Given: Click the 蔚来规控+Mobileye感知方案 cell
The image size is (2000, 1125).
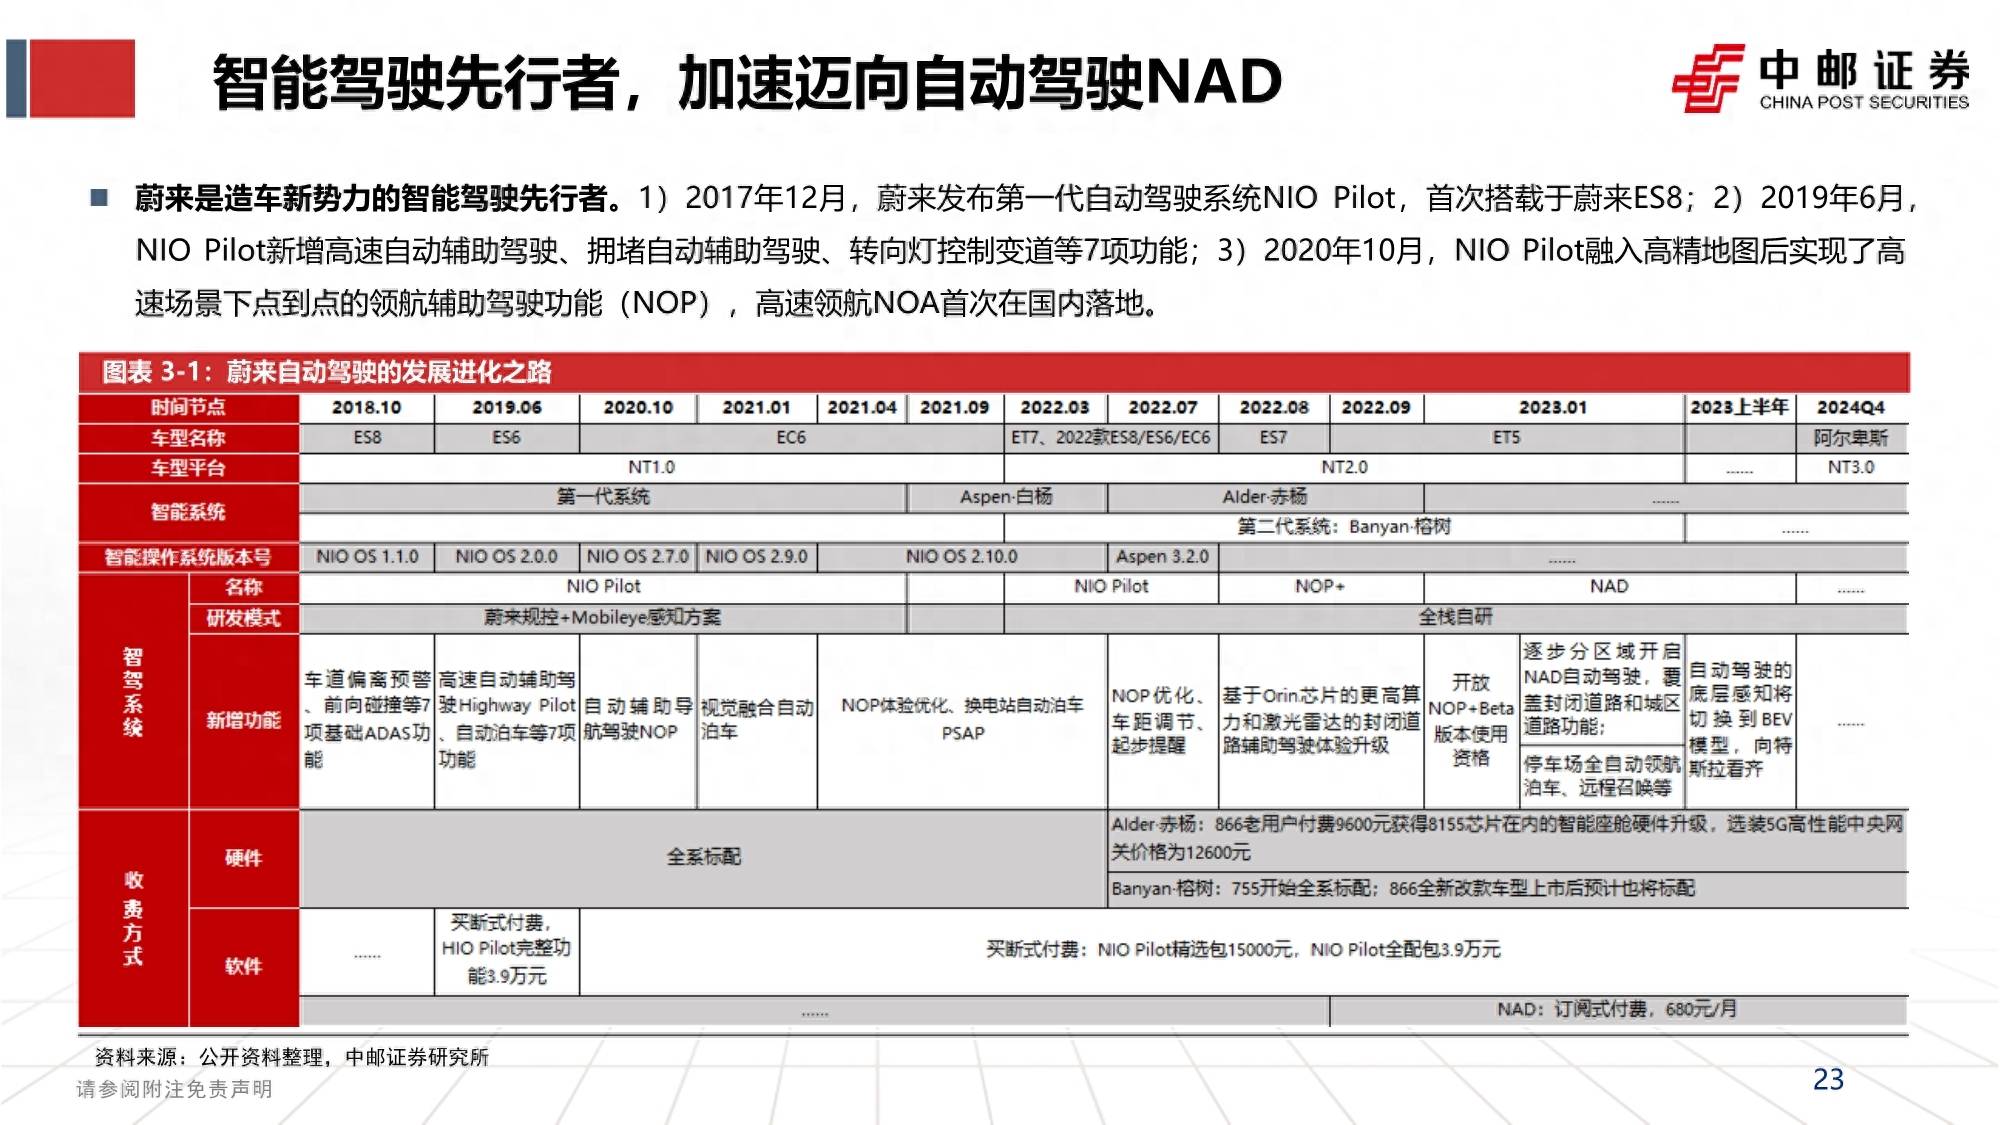Looking at the screenshot, I should (x=603, y=617).
